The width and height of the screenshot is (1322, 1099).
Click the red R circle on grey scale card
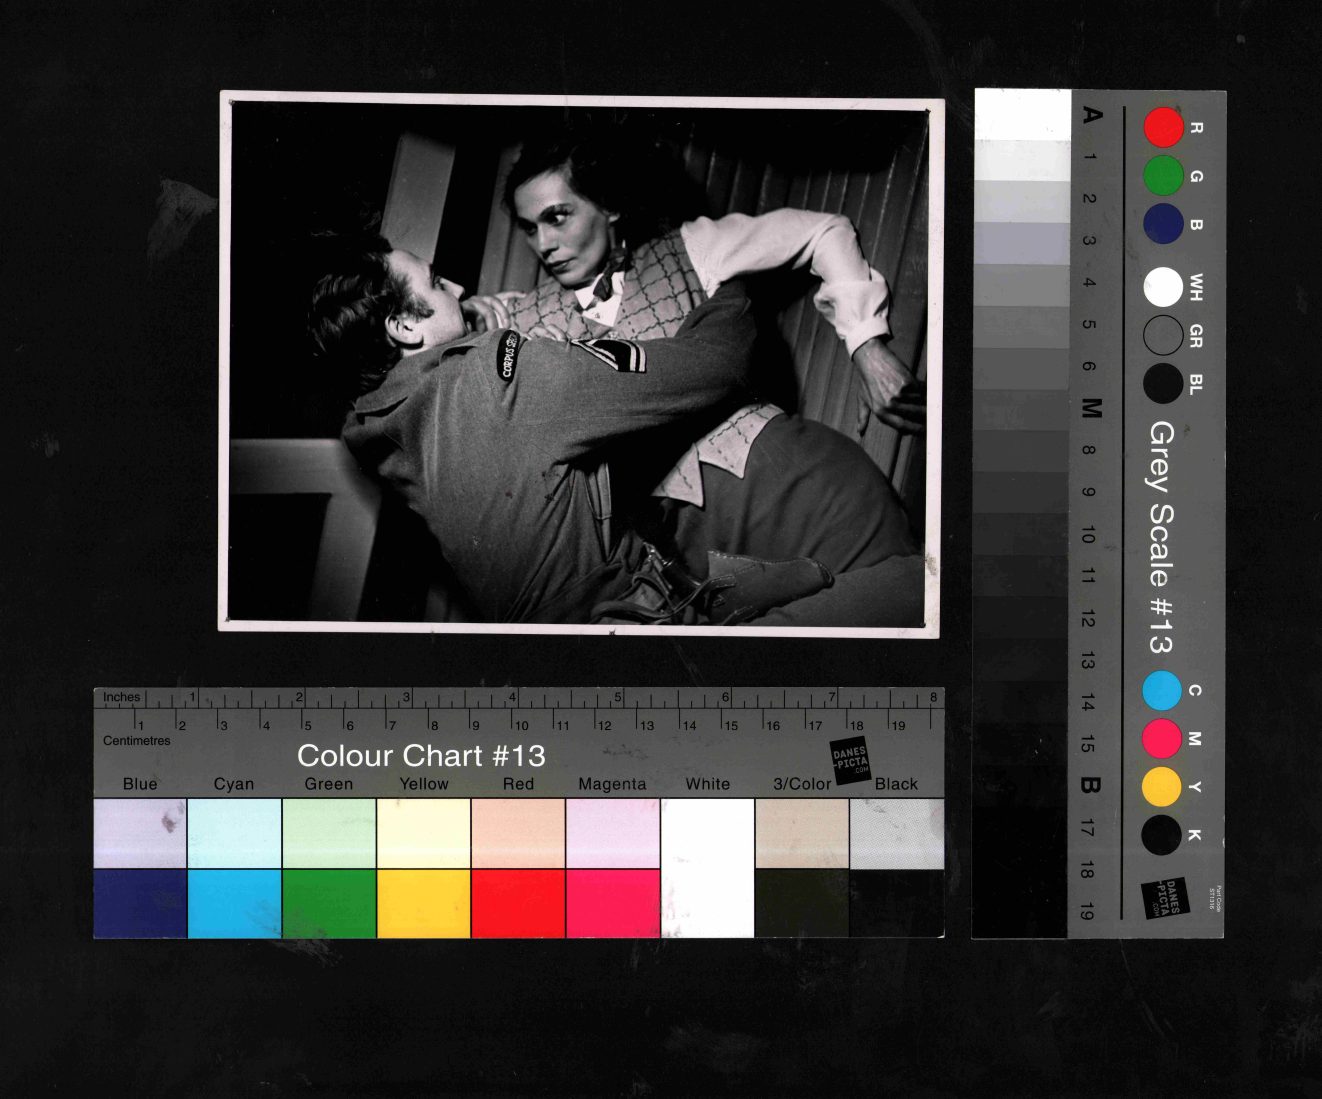[1163, 128]
